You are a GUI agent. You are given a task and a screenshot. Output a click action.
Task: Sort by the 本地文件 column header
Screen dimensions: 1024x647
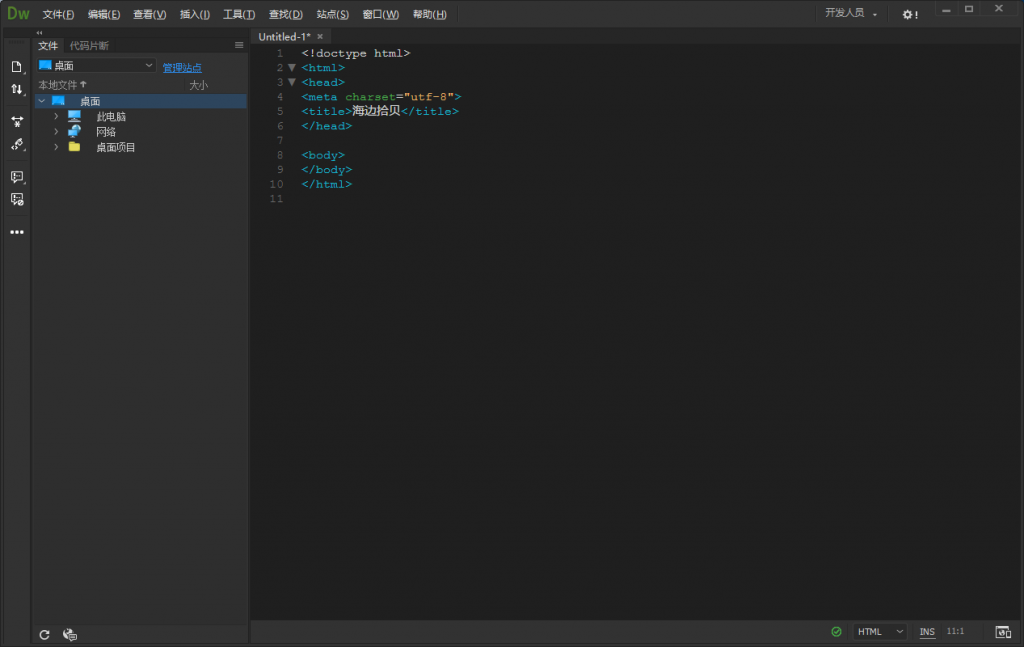tap(62, 85)
